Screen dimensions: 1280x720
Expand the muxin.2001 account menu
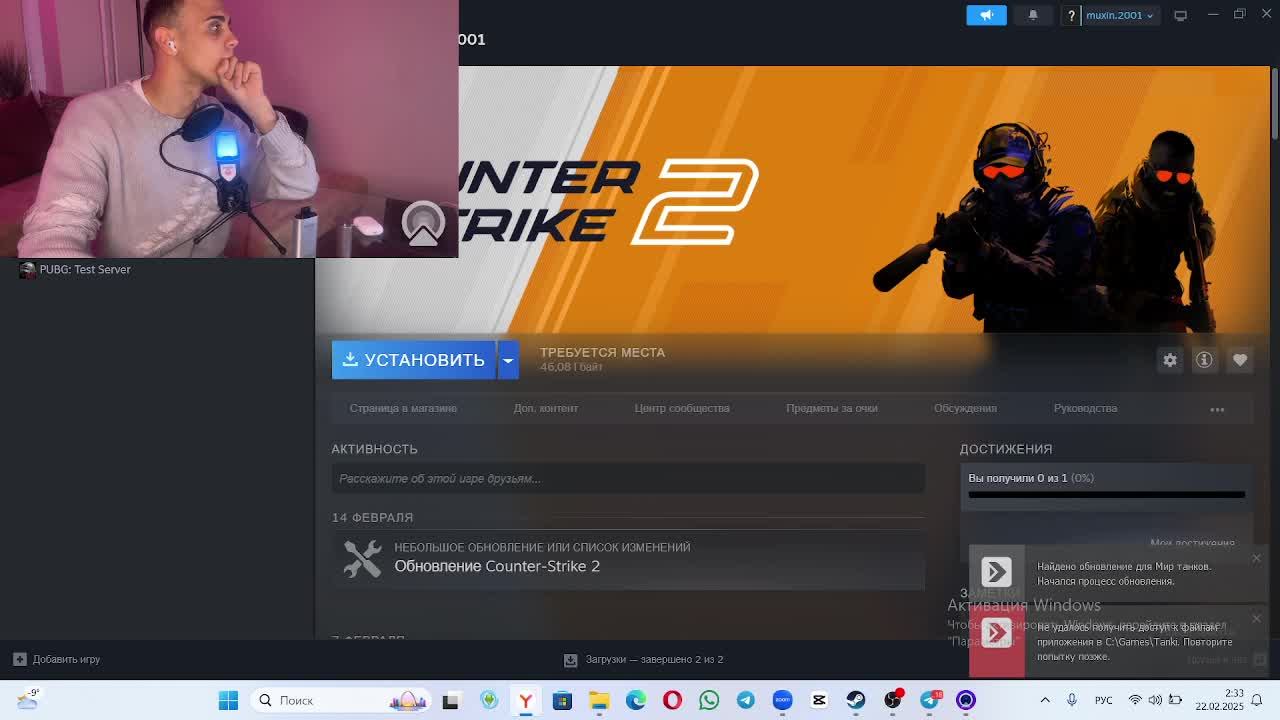(1119, 15)
